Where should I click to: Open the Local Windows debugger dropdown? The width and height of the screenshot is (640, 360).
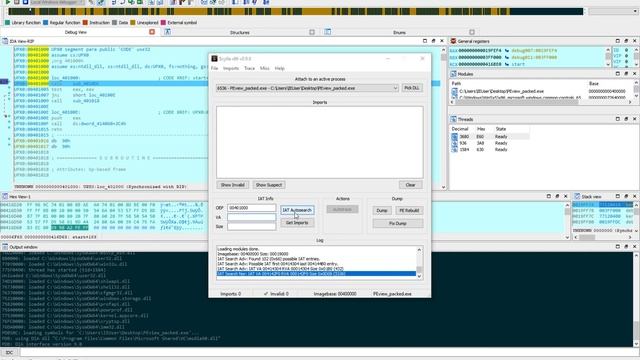tap(57, 2)
